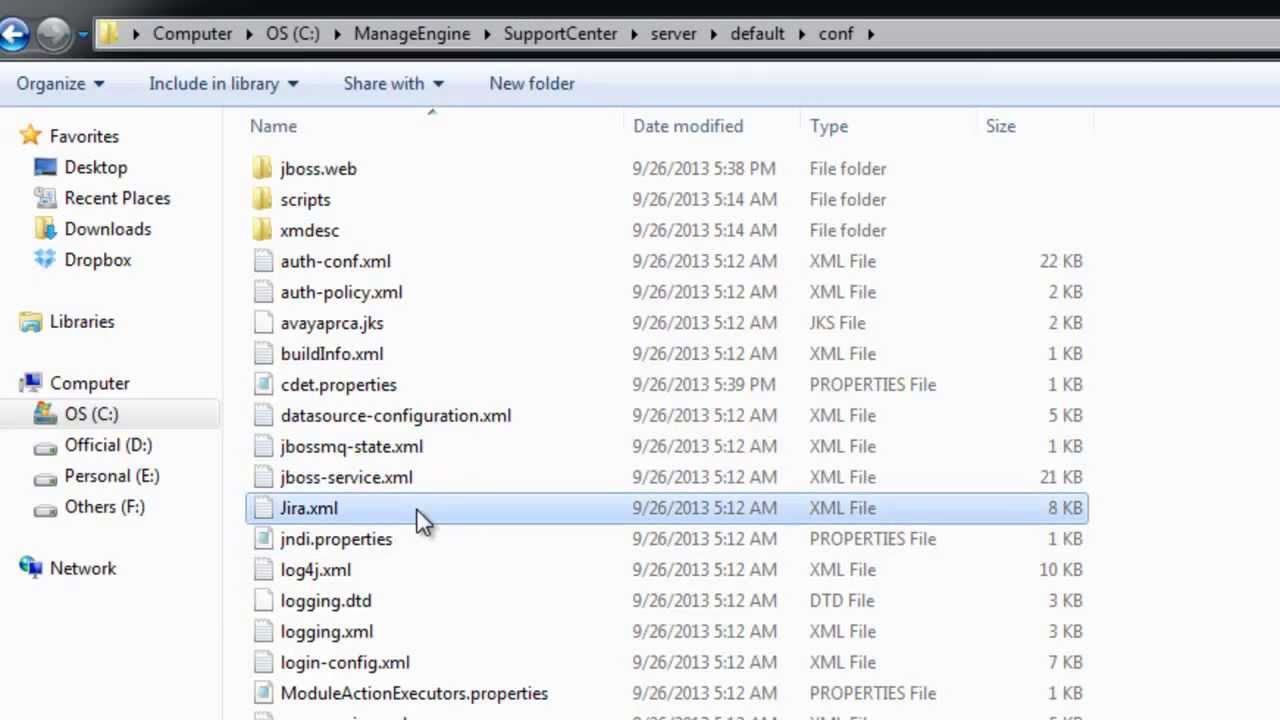Click the folder icon in address bar

[x=110, y=33]
